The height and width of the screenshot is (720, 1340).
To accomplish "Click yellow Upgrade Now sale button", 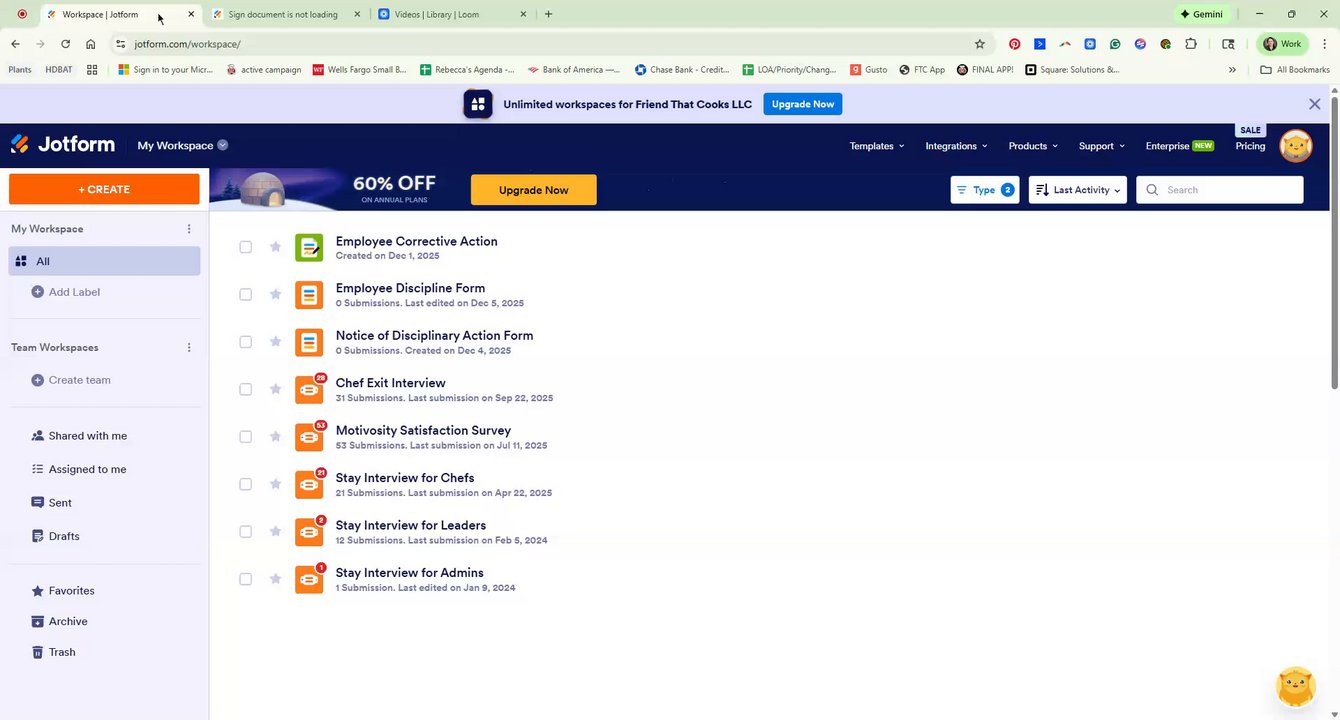I will point(534,190).
